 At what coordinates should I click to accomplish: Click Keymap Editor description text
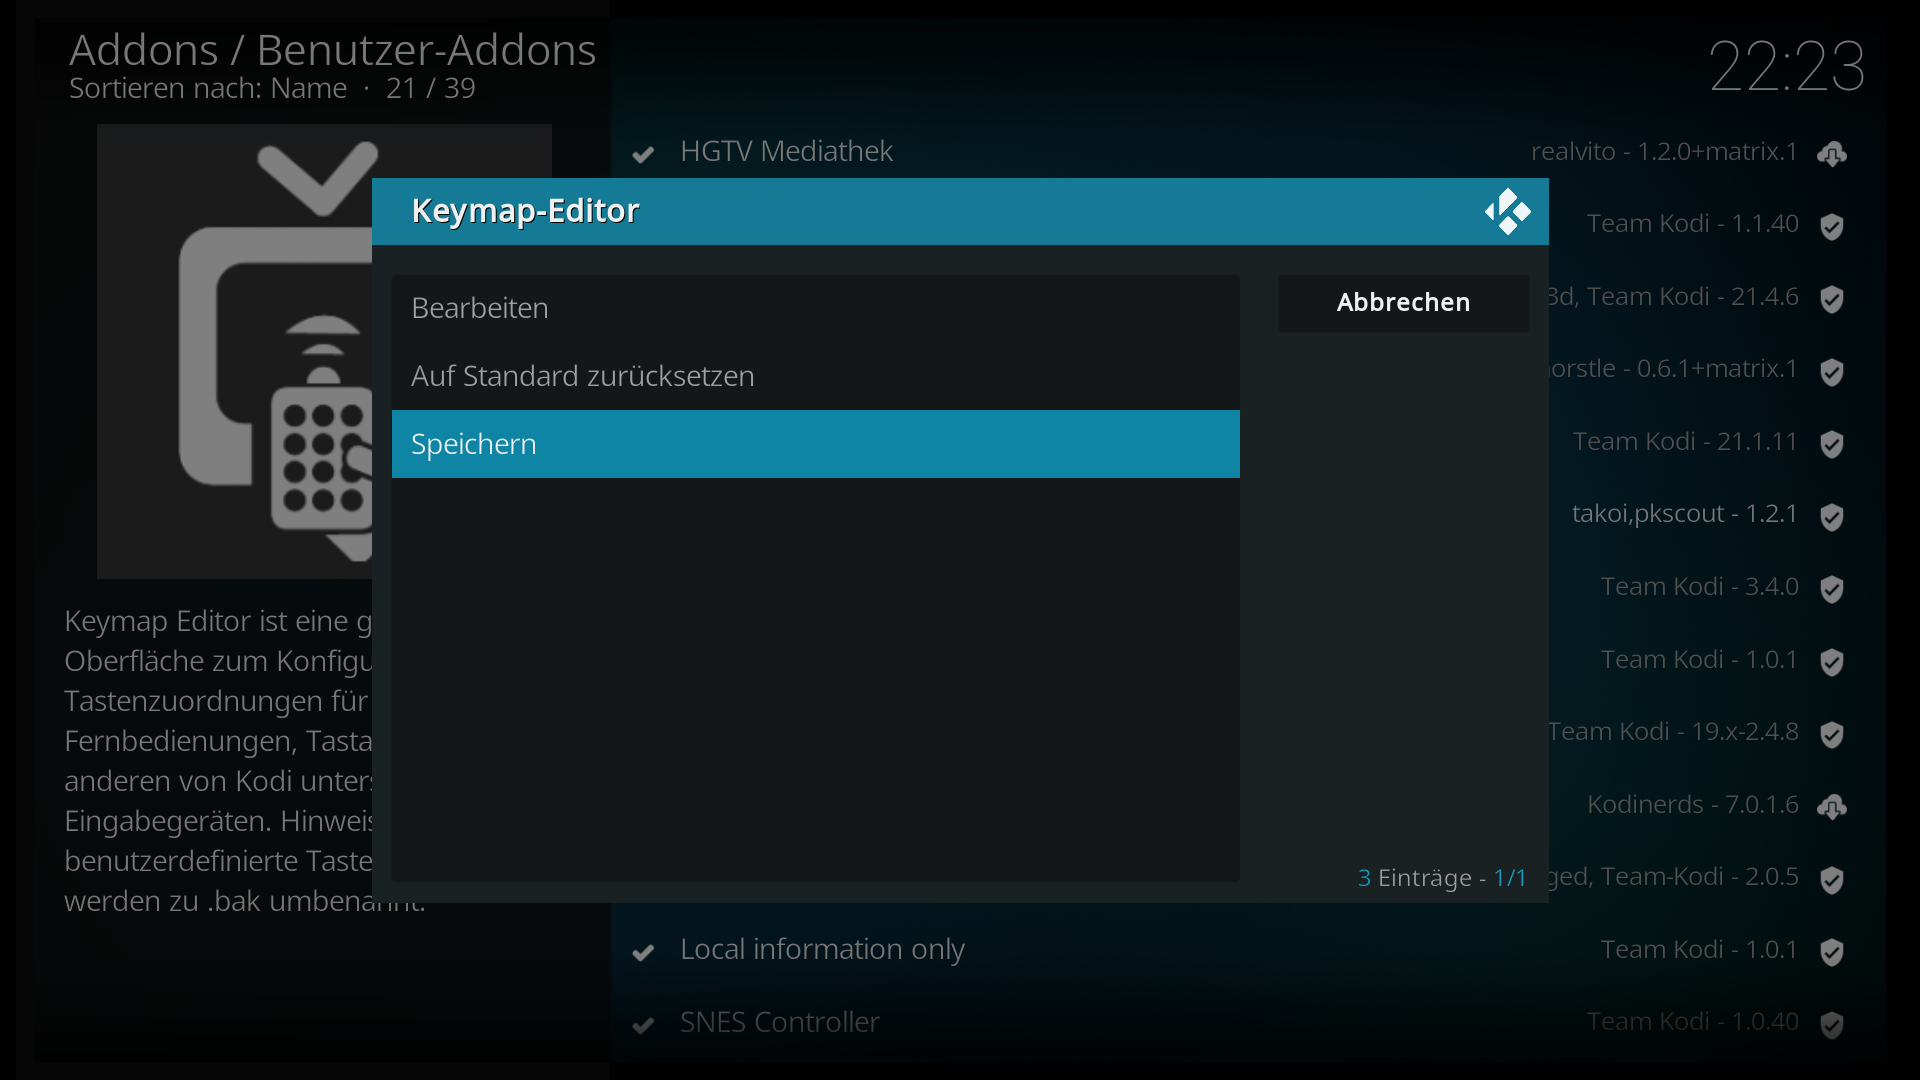coord(218,760)
